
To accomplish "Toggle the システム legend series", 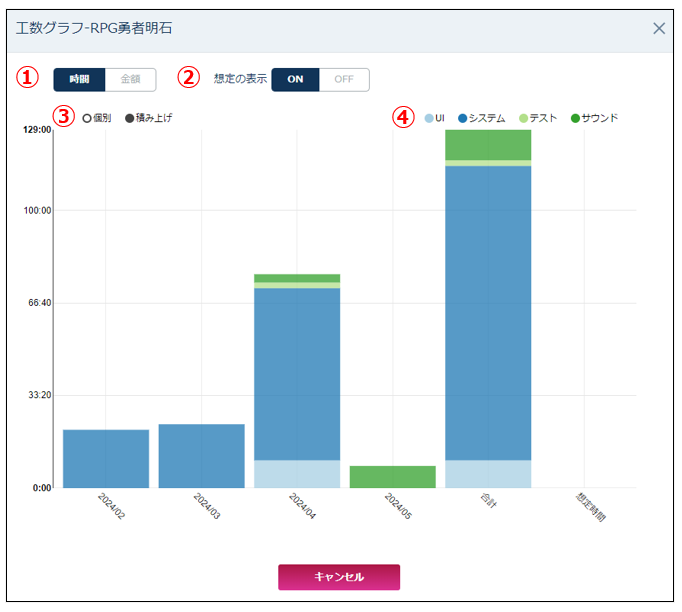I will (x=482, y=118).
